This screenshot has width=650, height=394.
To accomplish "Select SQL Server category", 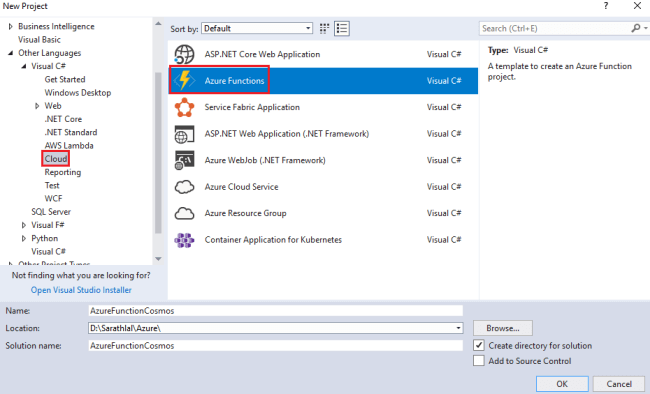I will [x=51, y=212].
